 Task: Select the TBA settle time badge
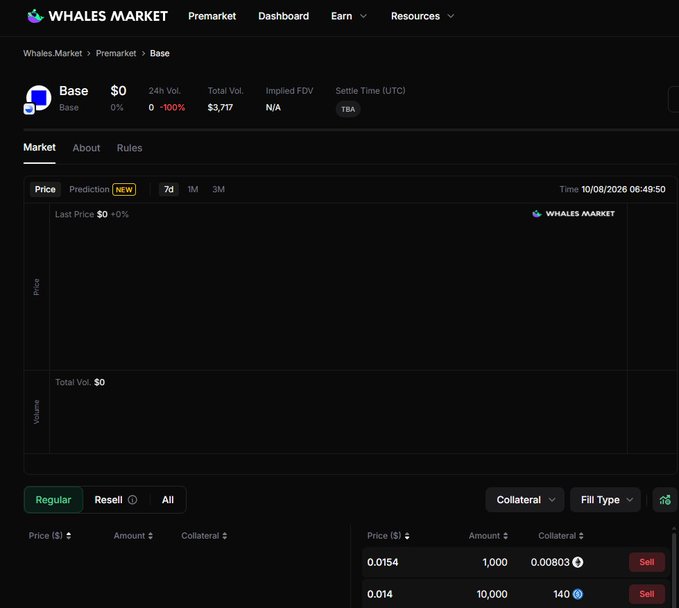[348, 109]
